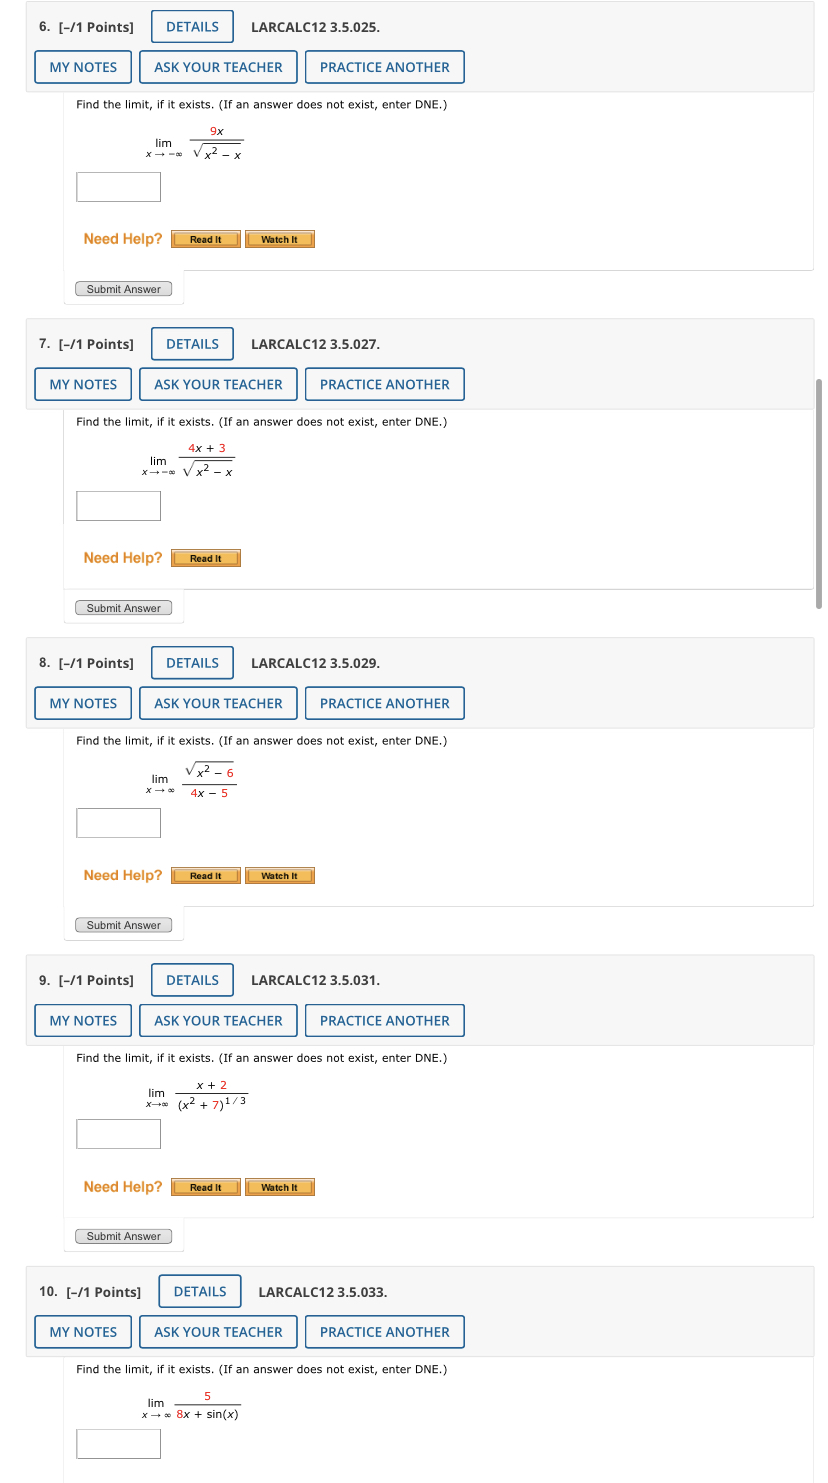The image size is (828, 1483).
Task: Click PRACTICE ANOTHER for question 8
Action: click(x=384, y=702)
